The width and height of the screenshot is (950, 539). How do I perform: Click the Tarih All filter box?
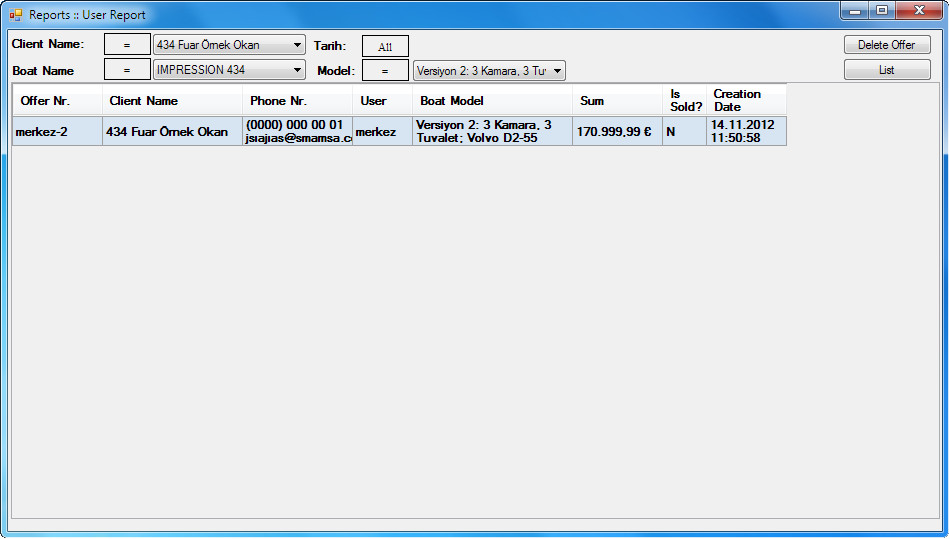point(385,46)
